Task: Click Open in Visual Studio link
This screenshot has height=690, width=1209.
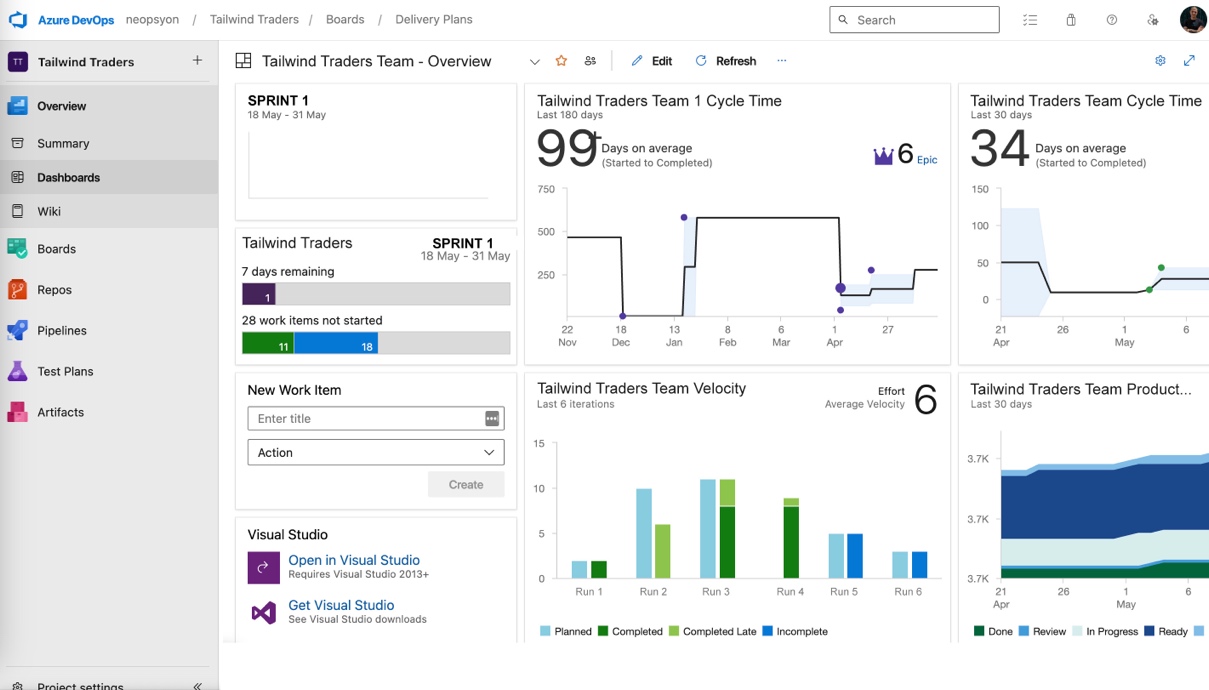Action: click(x=354, y=559)
